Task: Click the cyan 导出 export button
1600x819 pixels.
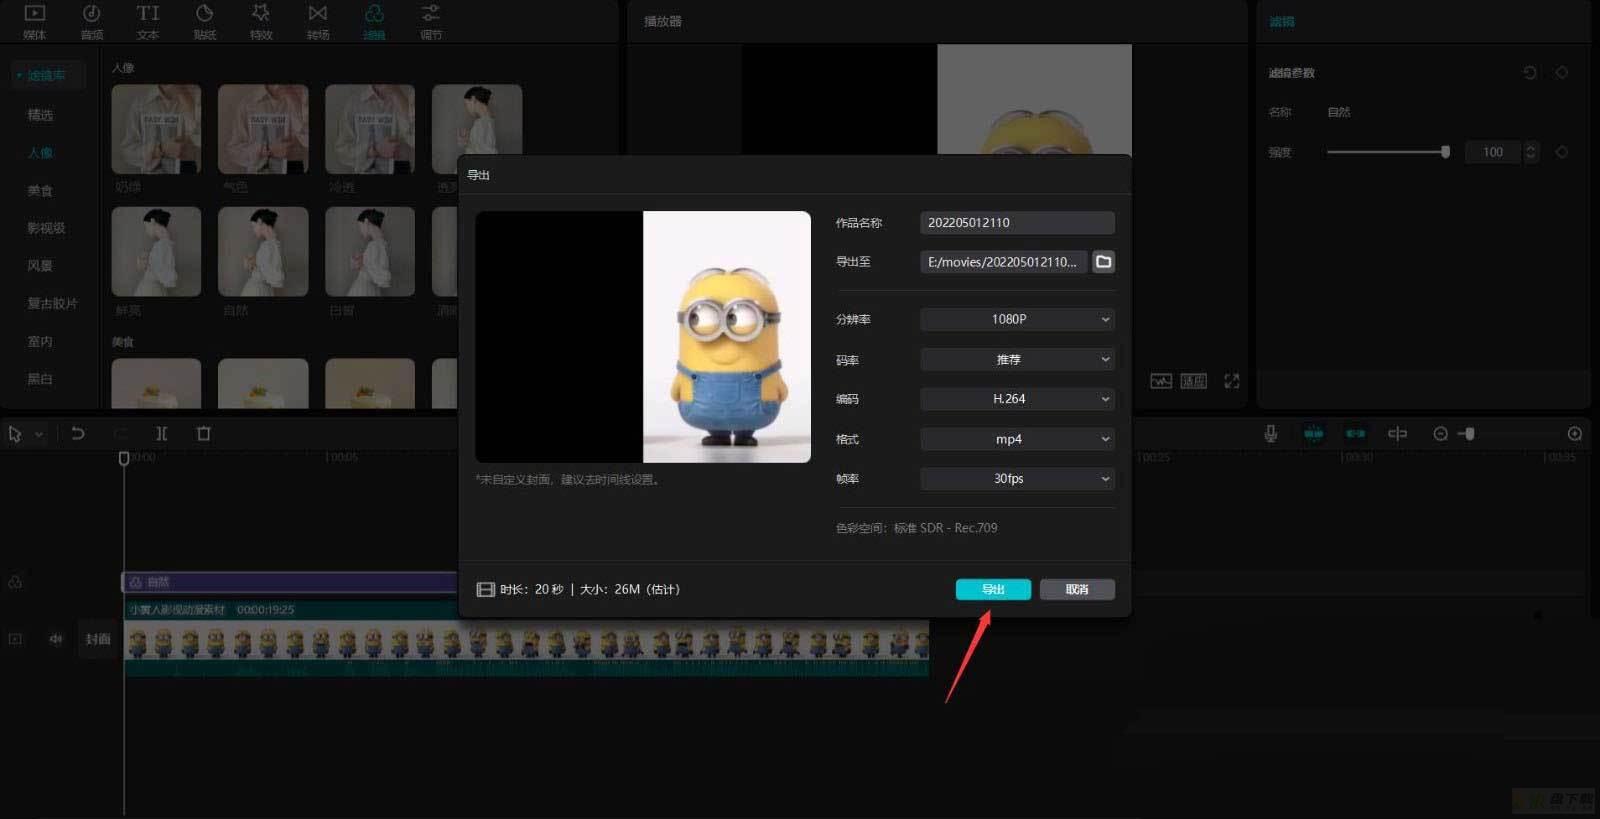Action: pos(993,589)
